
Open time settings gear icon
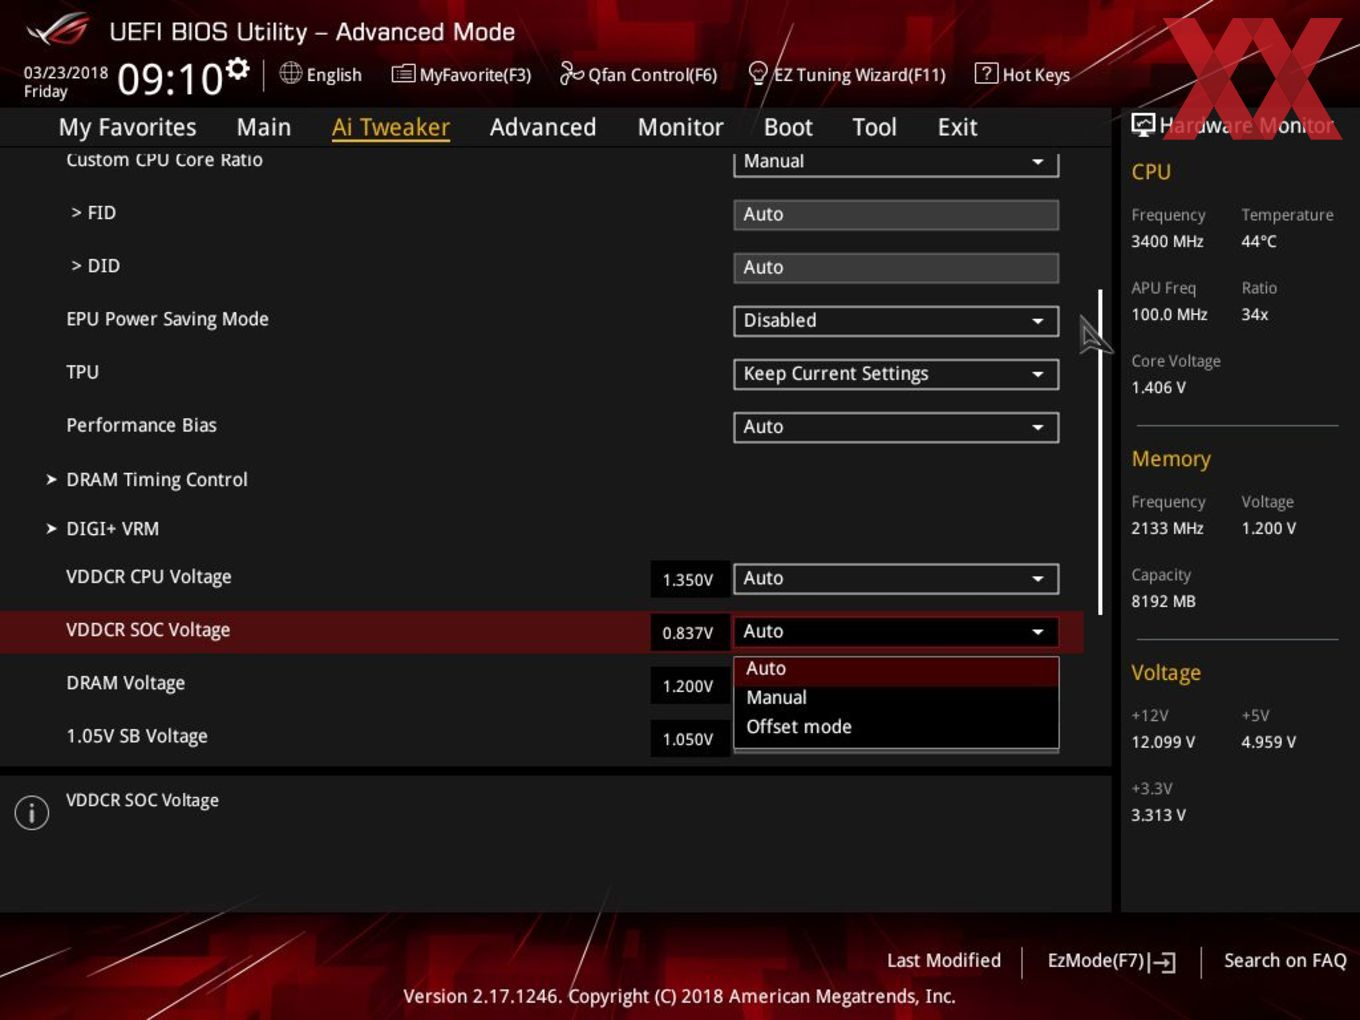point(237,68)
